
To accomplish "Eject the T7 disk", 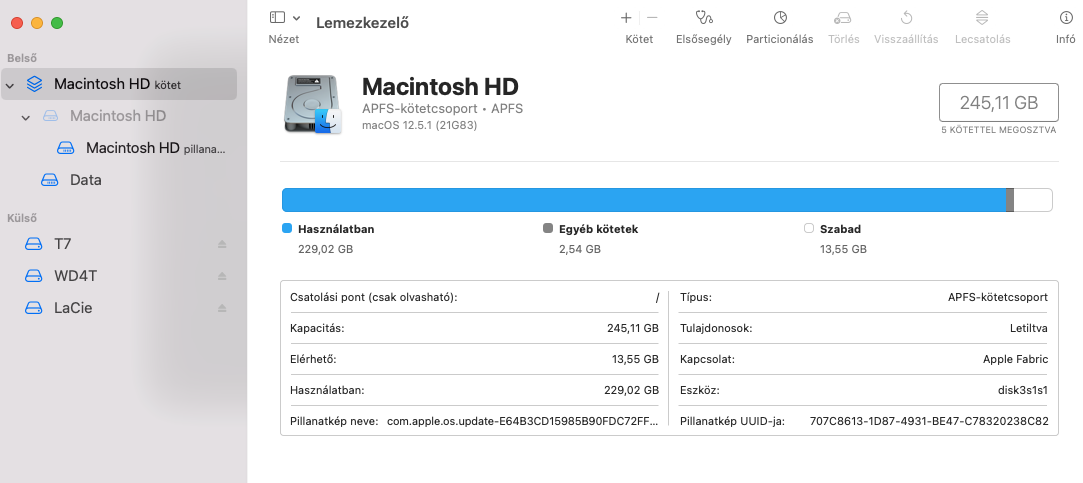I will coord(222,244).
